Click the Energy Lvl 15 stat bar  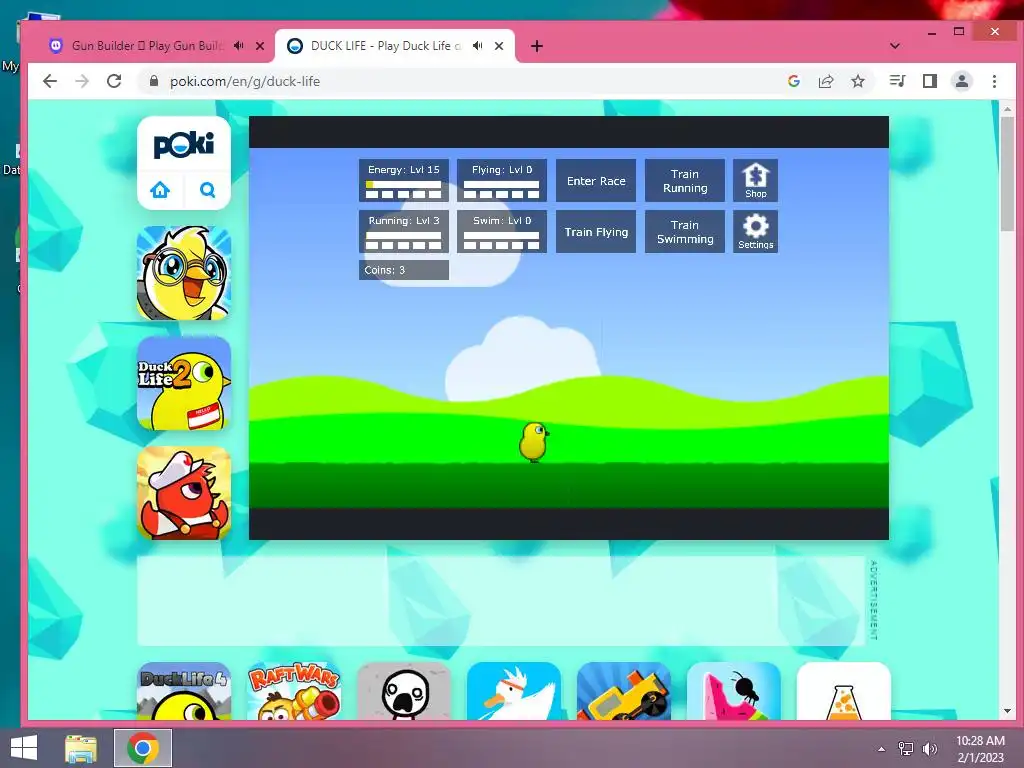click(x=404, y=180)
